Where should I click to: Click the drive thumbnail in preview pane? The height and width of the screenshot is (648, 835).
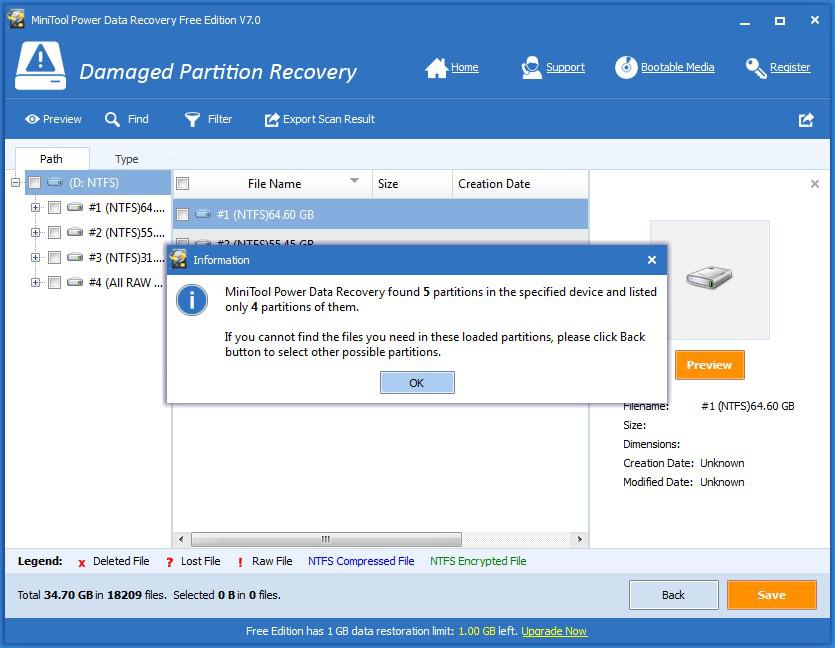click(x=709, y=280)
